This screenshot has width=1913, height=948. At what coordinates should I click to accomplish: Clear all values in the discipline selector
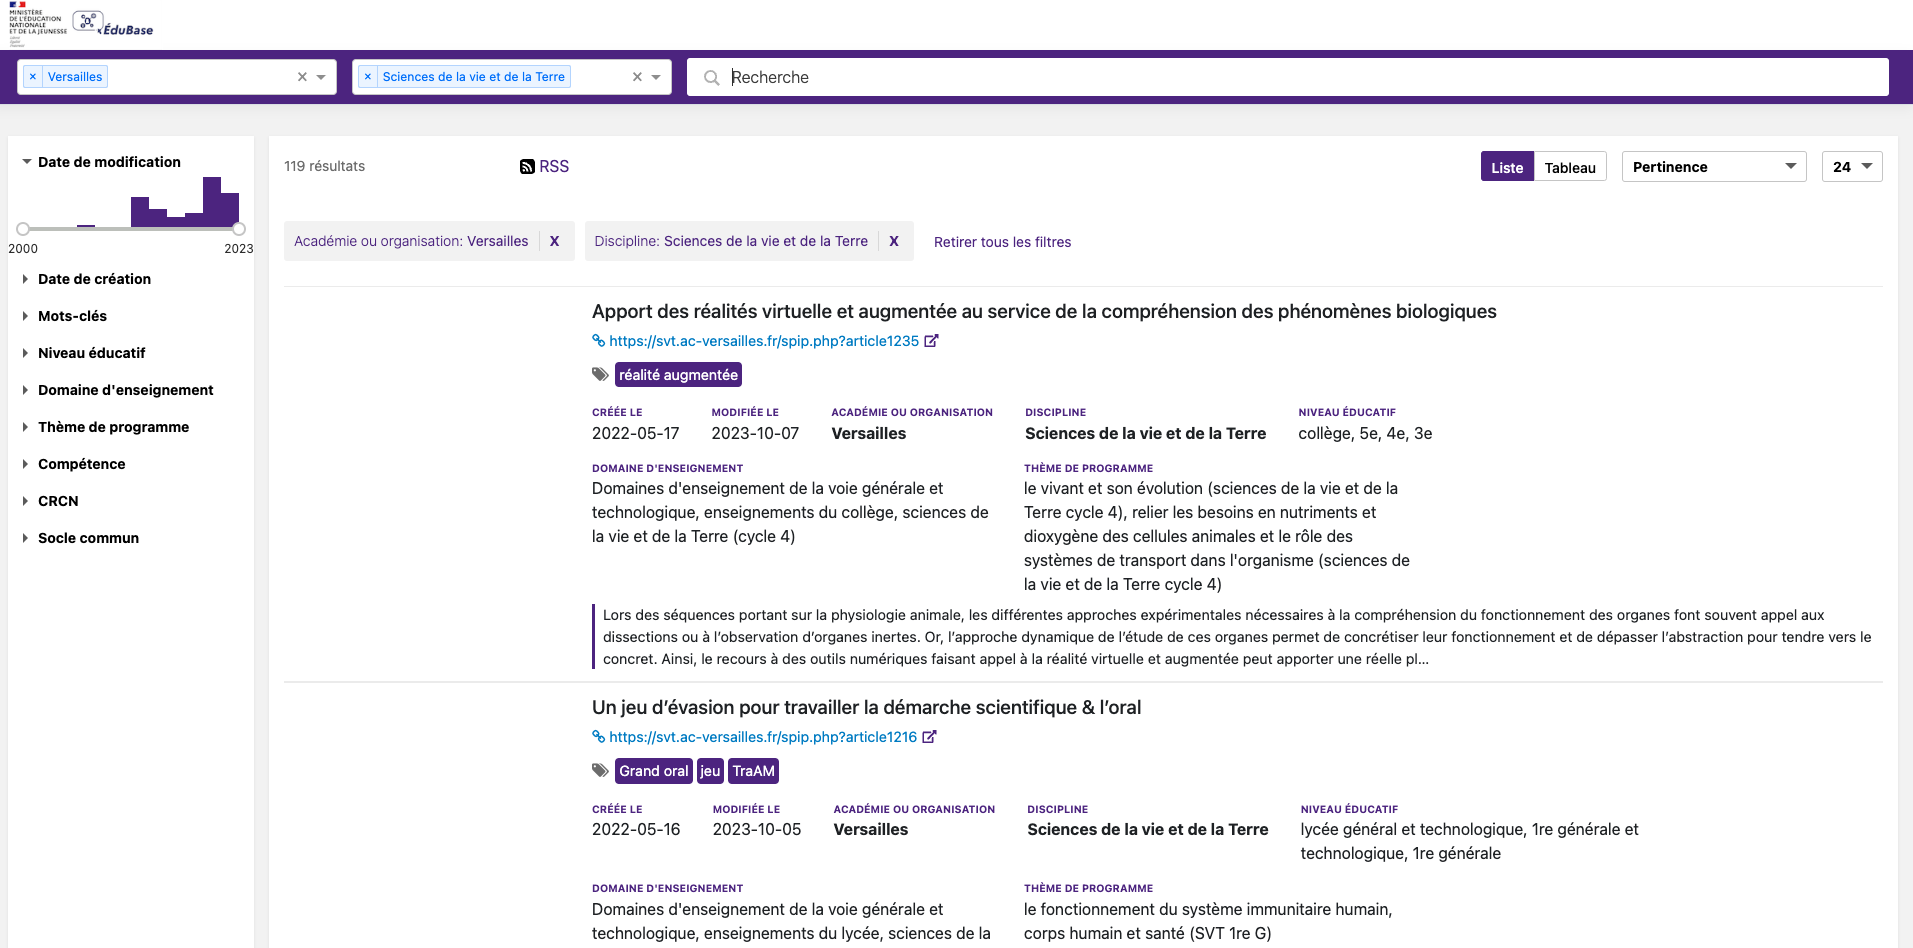637,77
